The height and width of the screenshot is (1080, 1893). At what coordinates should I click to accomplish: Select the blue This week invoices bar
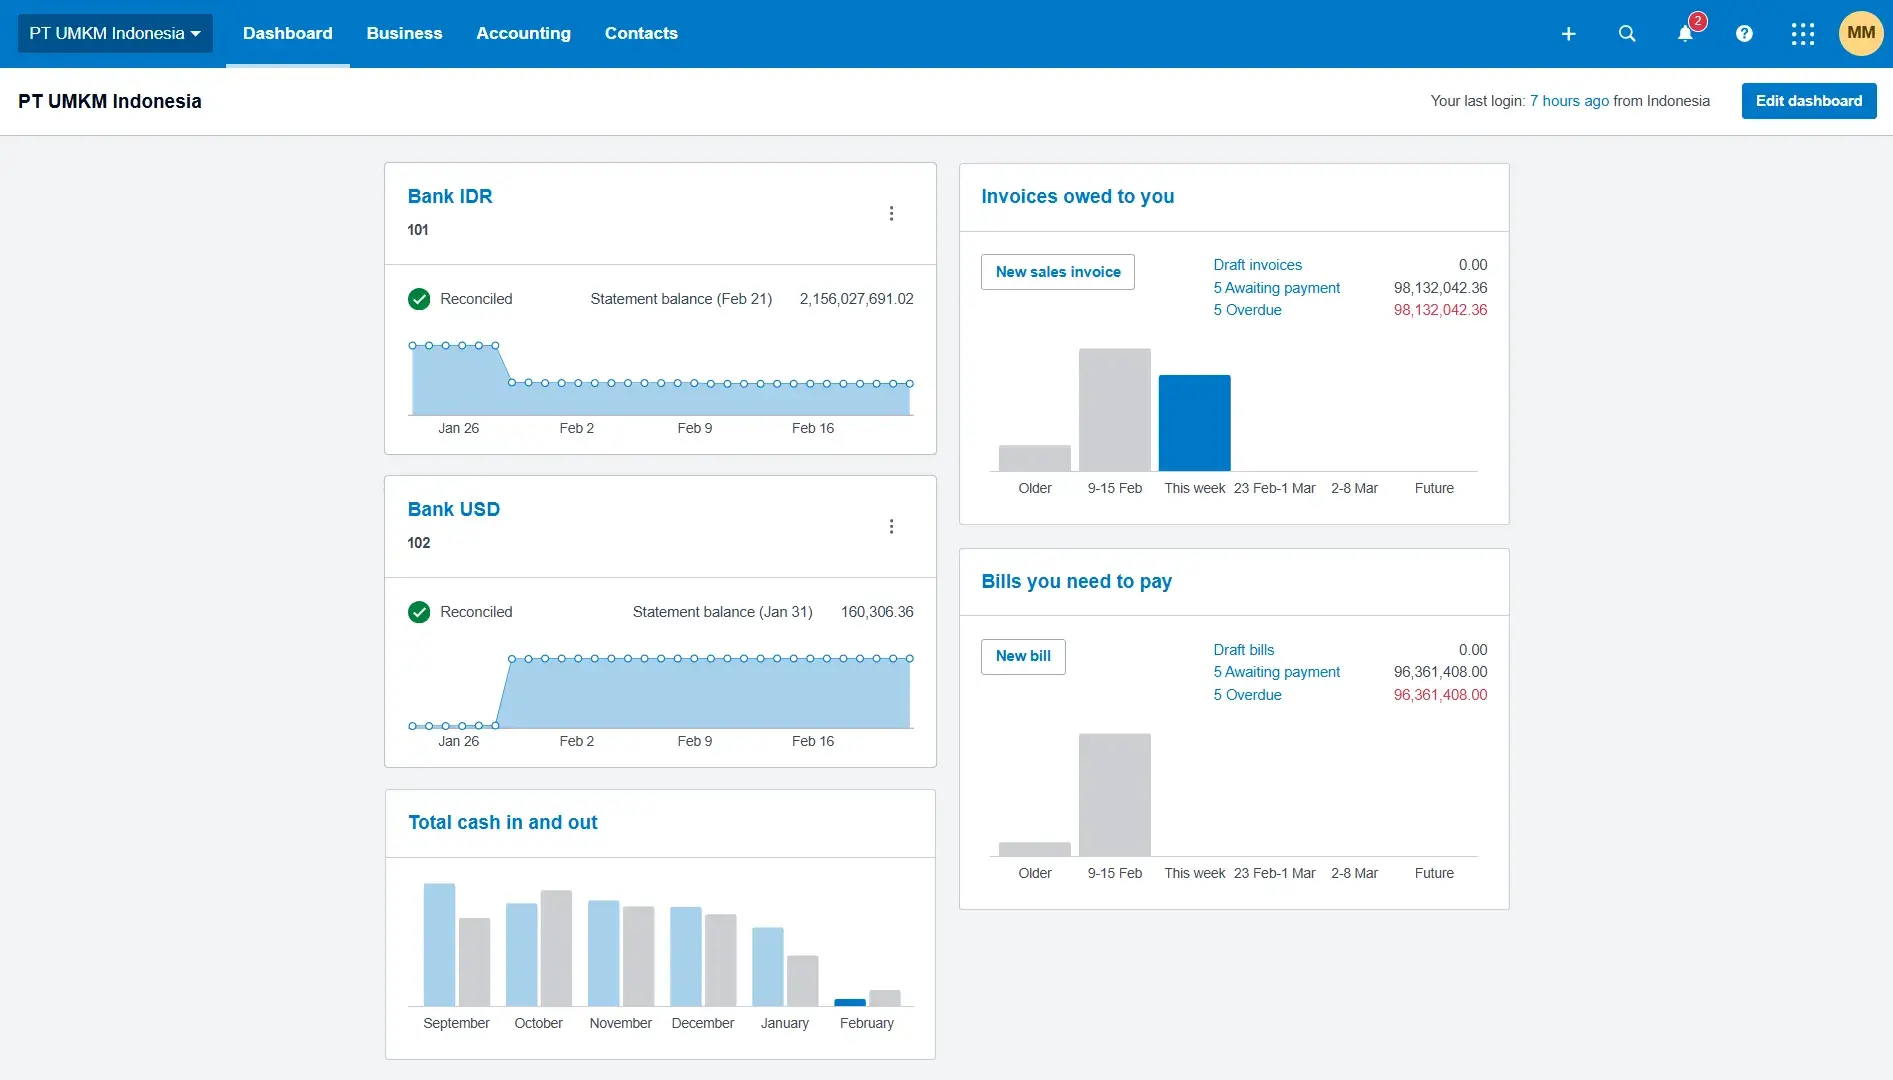point(1194,423)
